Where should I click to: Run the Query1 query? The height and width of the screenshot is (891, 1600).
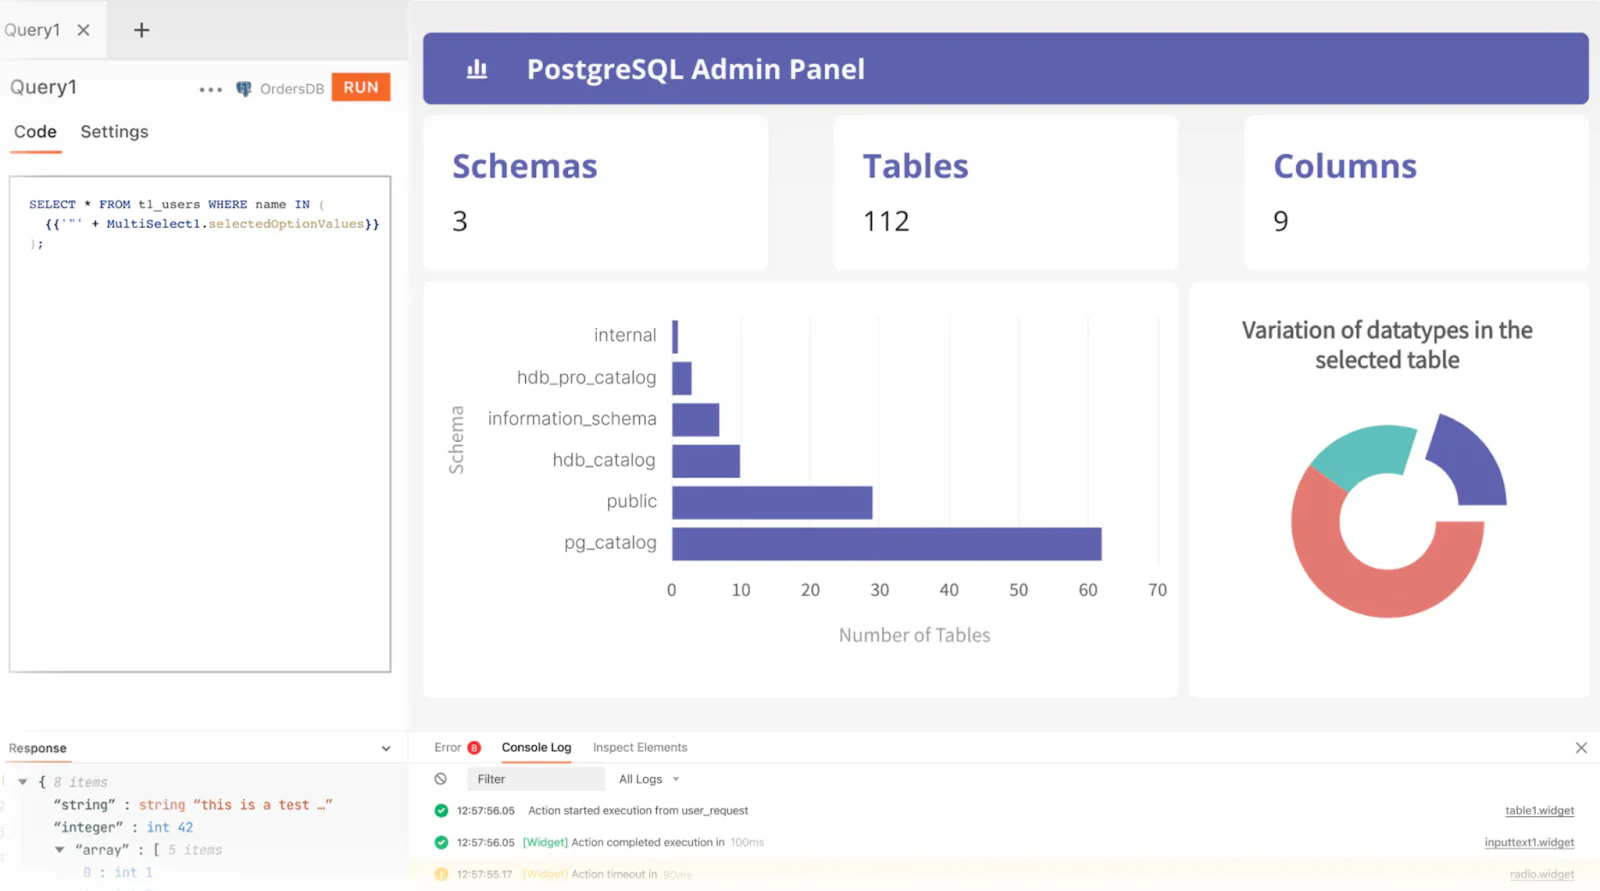click(x=361, y=88)
